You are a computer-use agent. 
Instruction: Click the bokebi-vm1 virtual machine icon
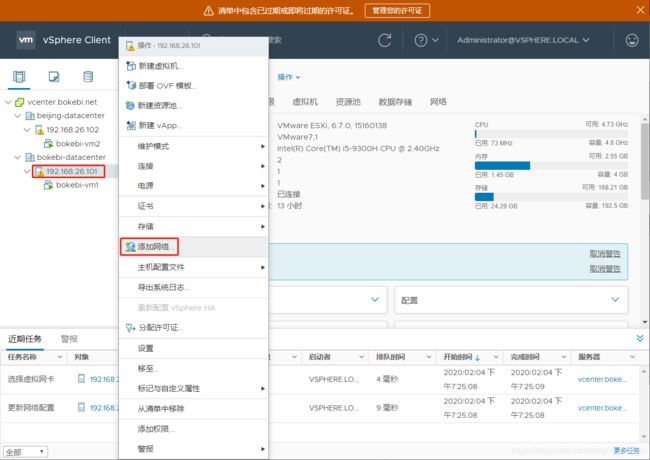49,185
